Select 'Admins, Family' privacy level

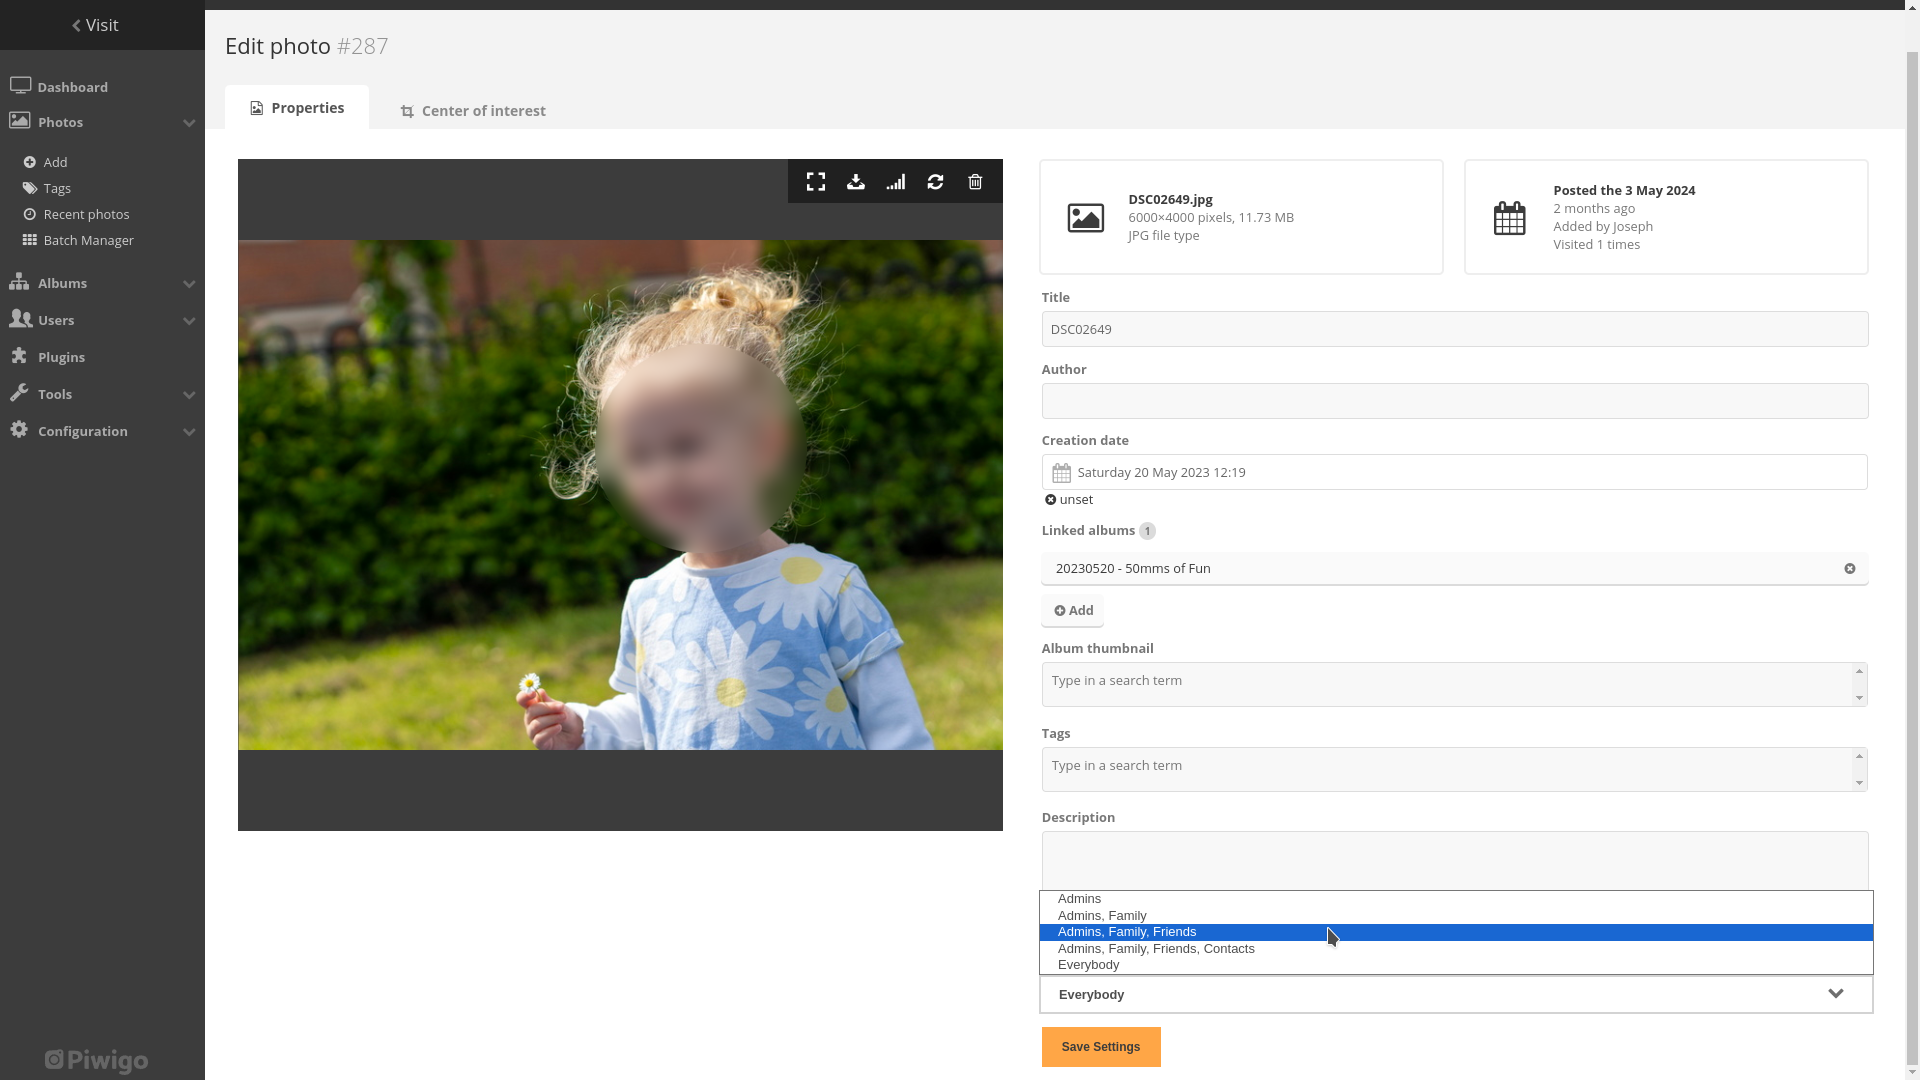click(x=1102, y=915)
